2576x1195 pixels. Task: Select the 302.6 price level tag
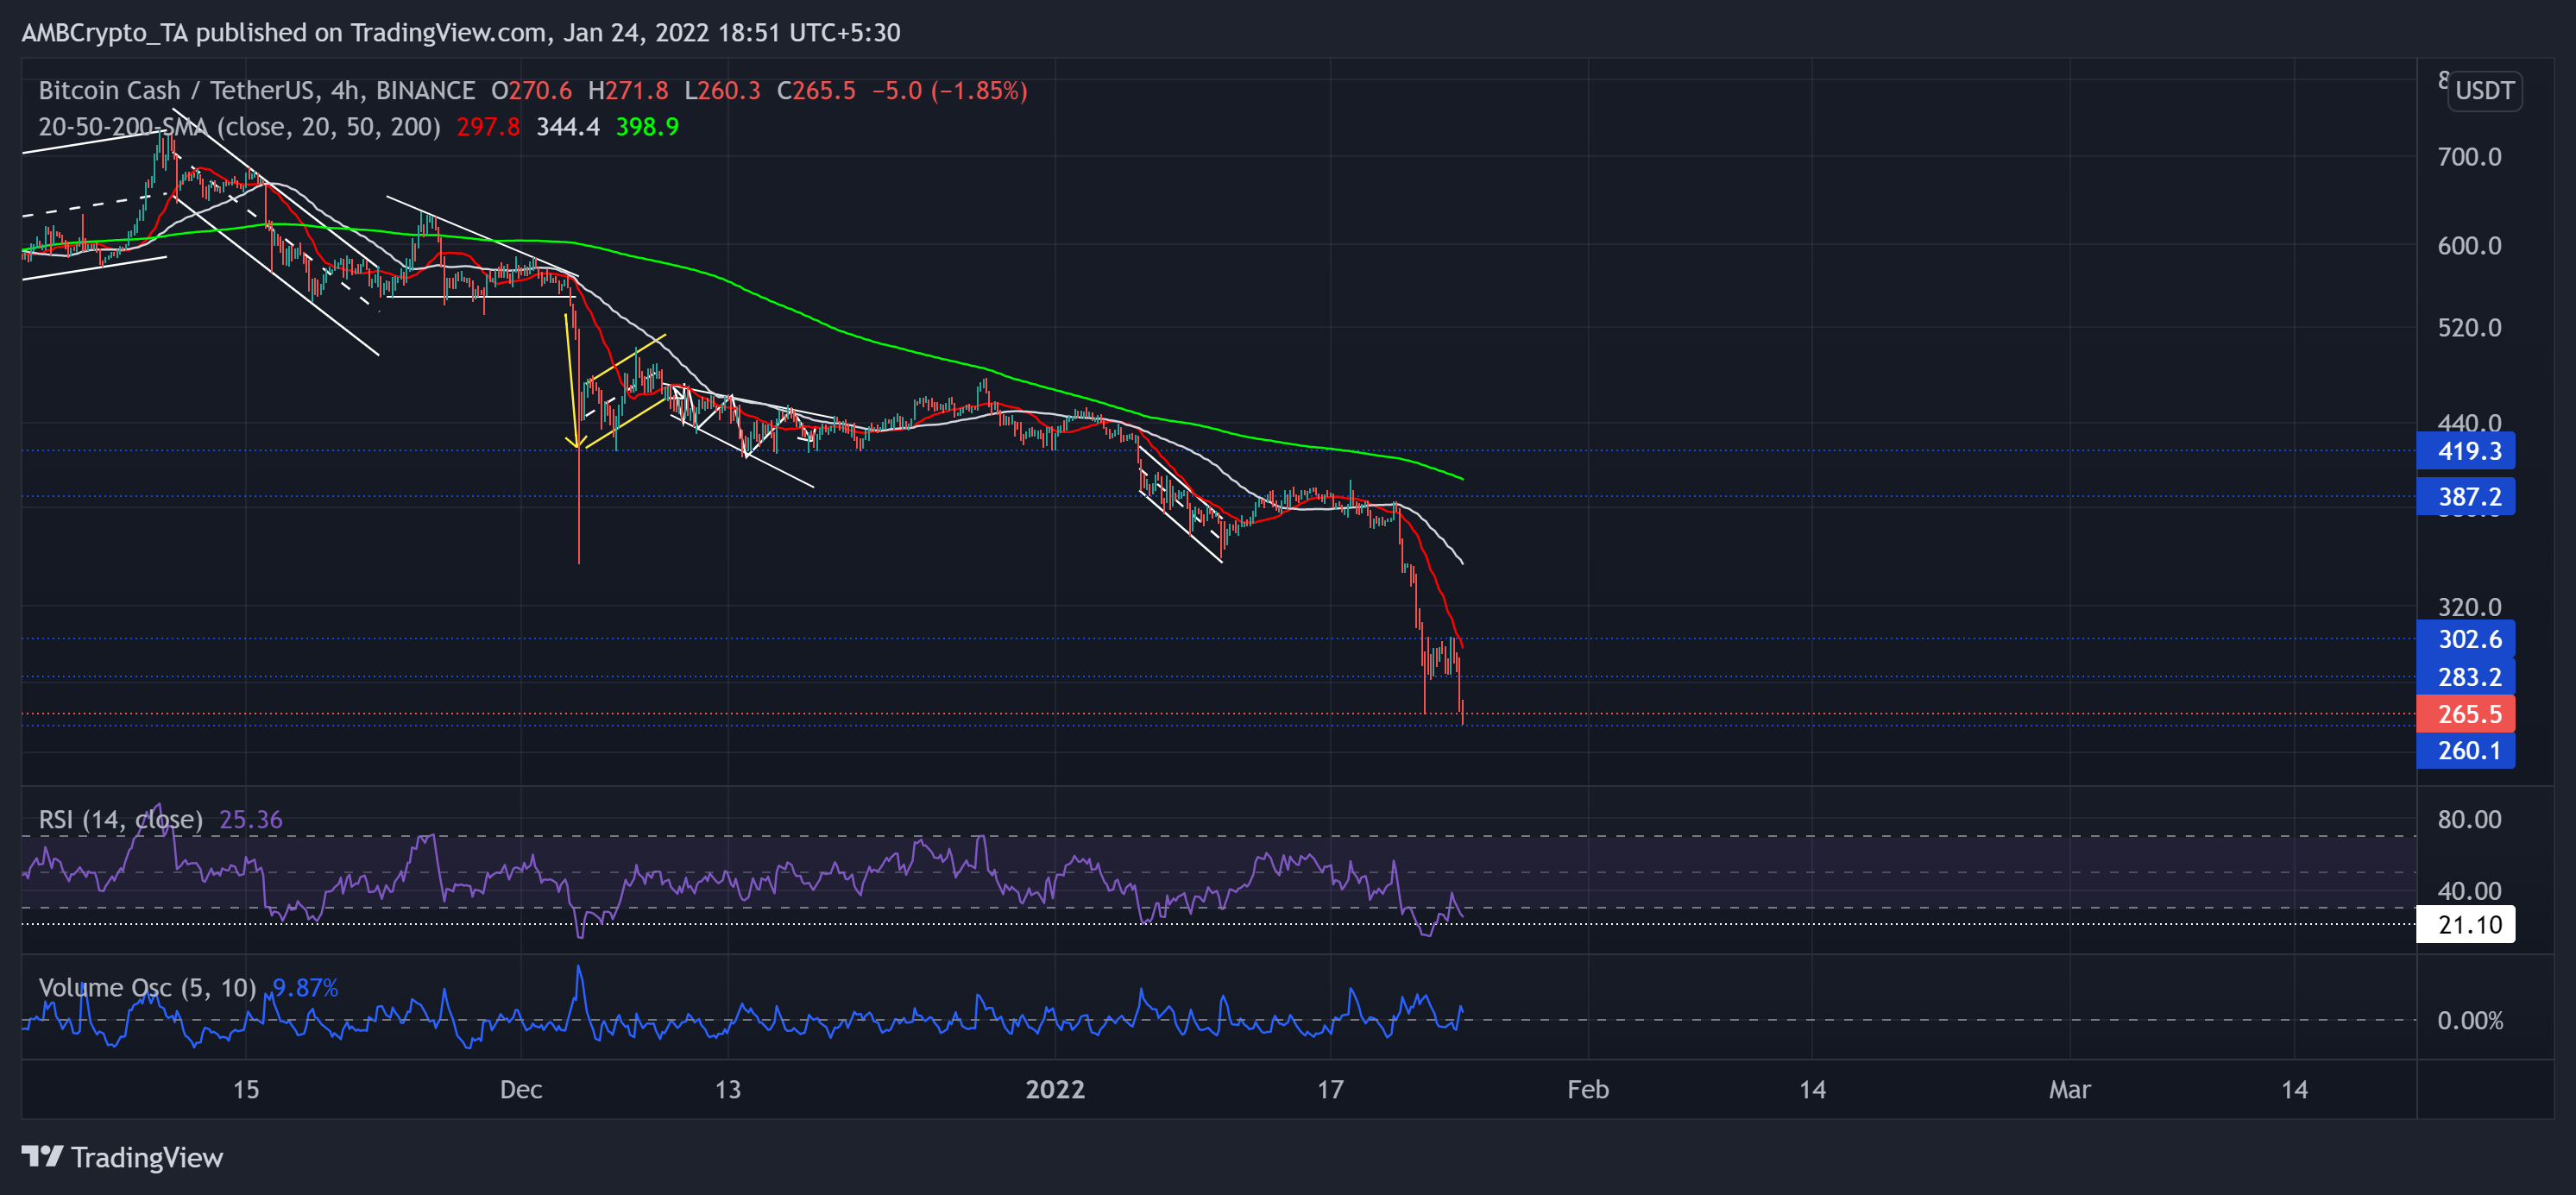pos(2465,639)
